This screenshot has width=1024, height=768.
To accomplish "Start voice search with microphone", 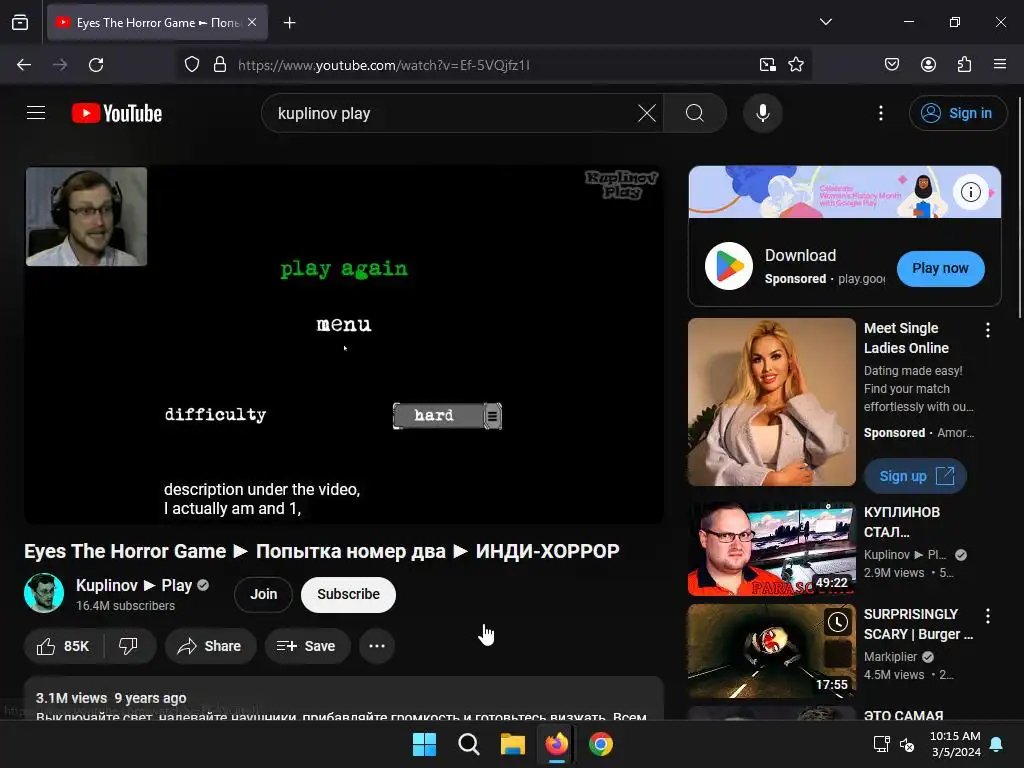I will click(x=762, y=113).
